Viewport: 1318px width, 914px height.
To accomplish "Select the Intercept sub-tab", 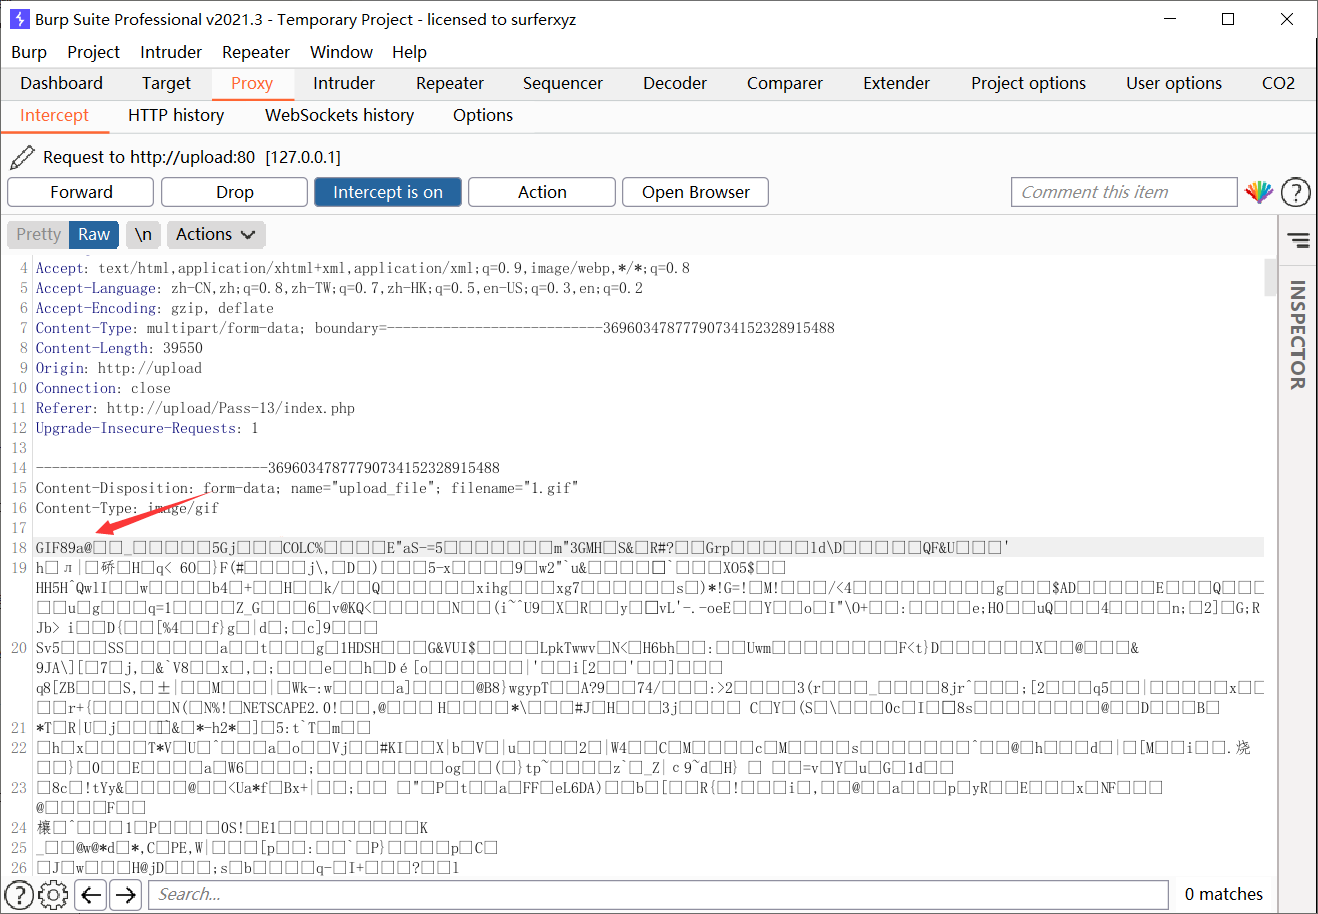I will pyautogui.click(x=54, y=115).
